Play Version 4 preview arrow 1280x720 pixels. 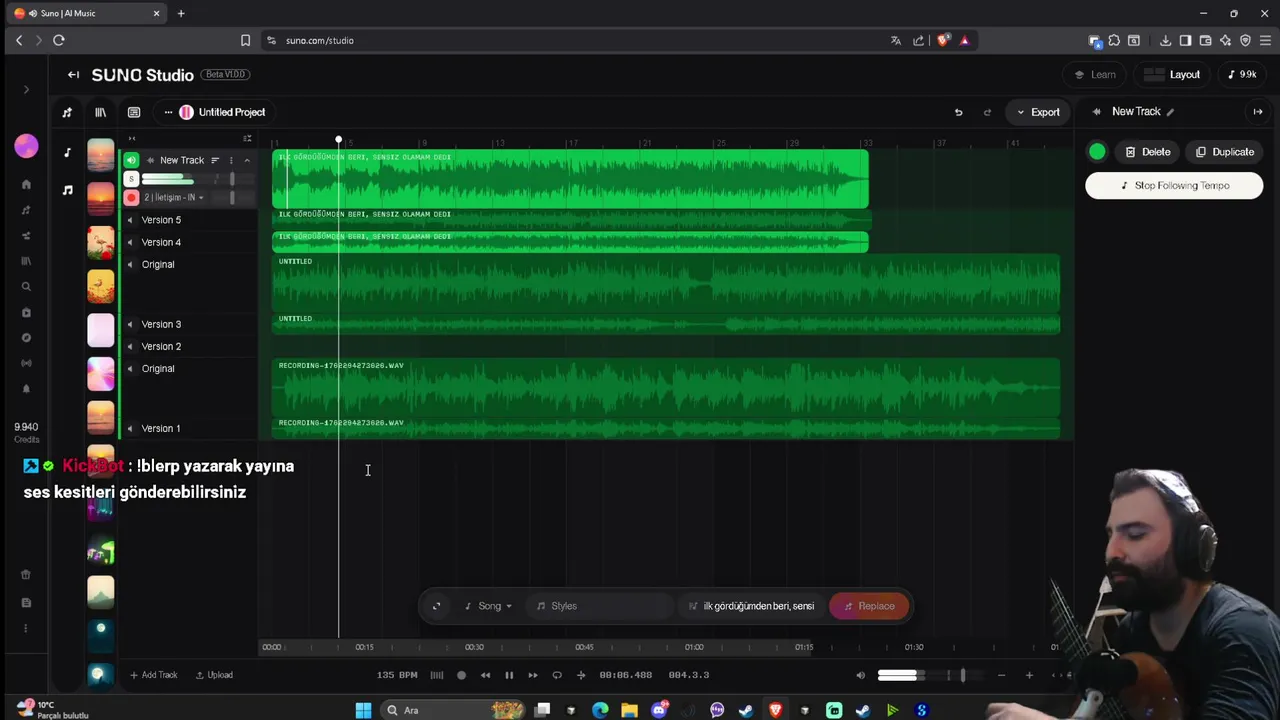click(129, 242)
